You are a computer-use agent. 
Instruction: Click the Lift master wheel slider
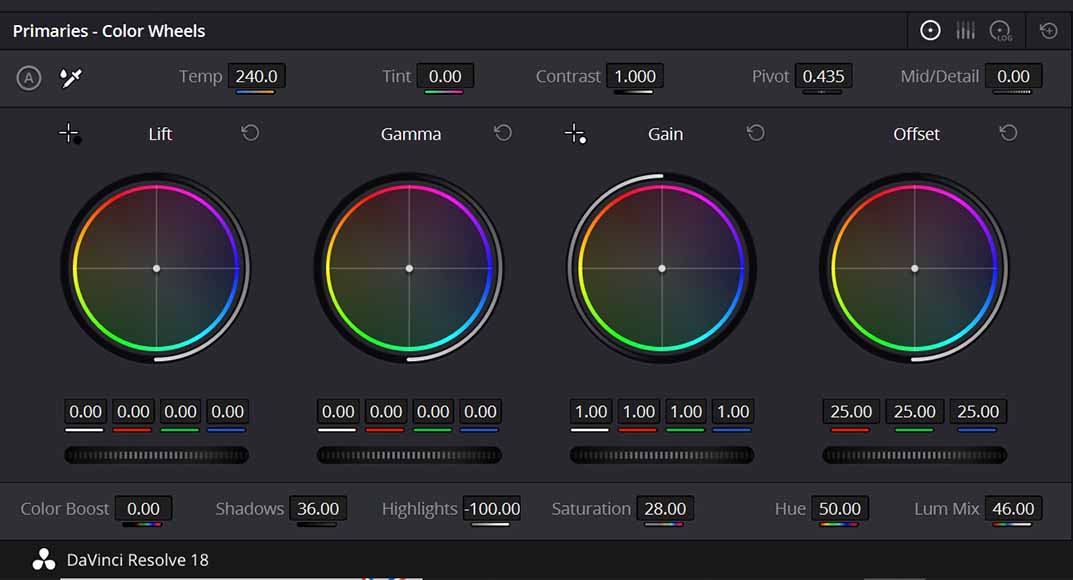[156, 455]
